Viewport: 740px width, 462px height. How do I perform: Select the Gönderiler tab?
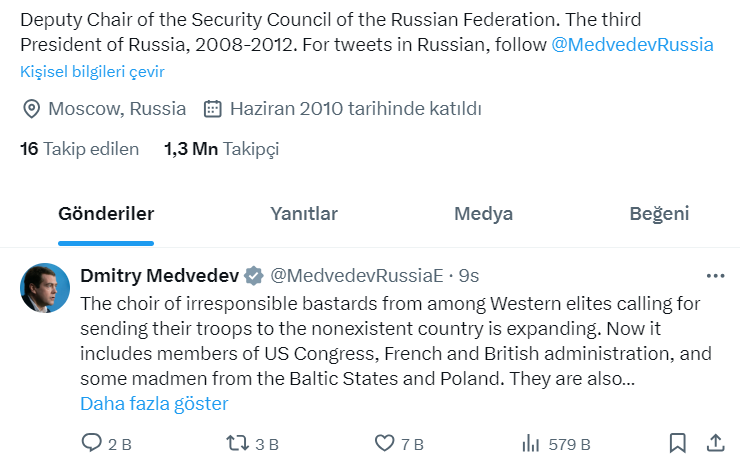click(106, 214)
